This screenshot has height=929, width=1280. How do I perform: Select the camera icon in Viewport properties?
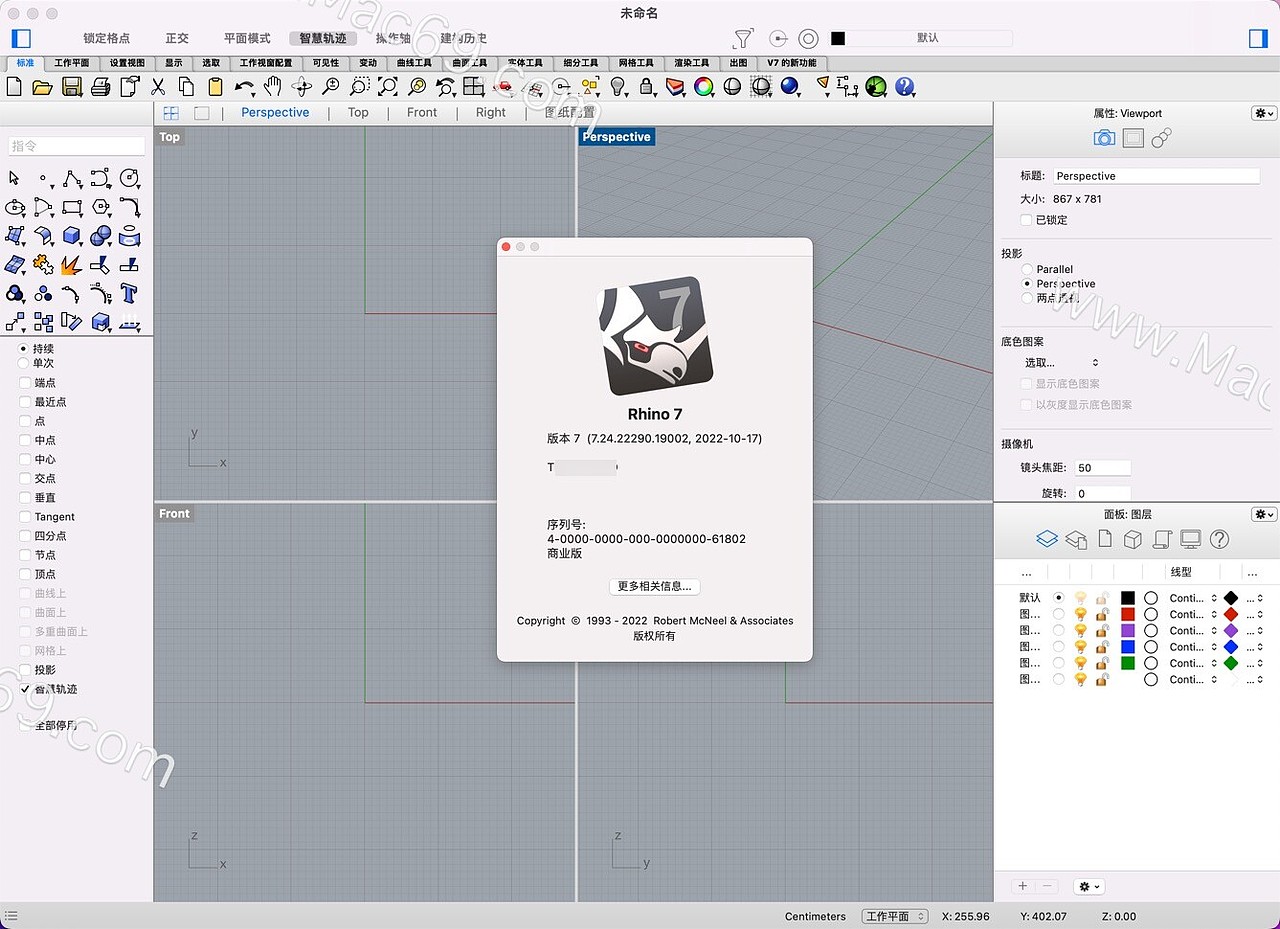(x=1104, y=137)
